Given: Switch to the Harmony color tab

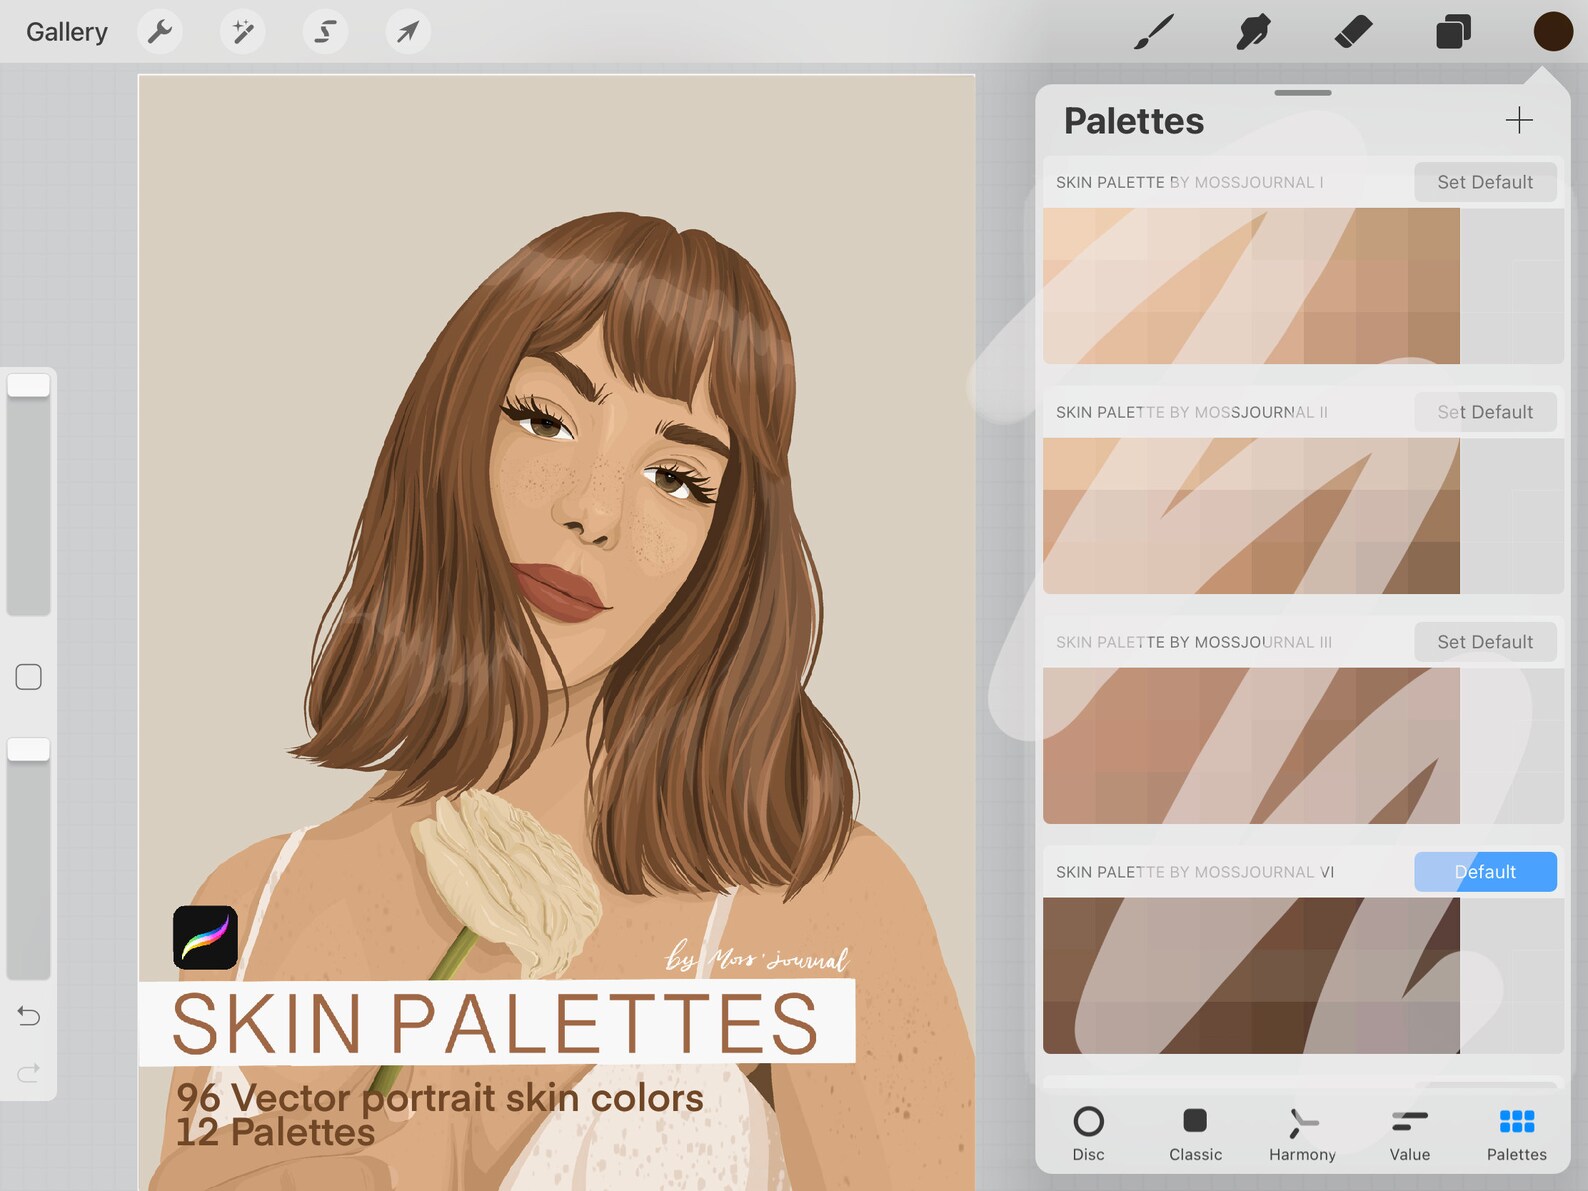Looking at the screenshot, I should 1302,1133.
